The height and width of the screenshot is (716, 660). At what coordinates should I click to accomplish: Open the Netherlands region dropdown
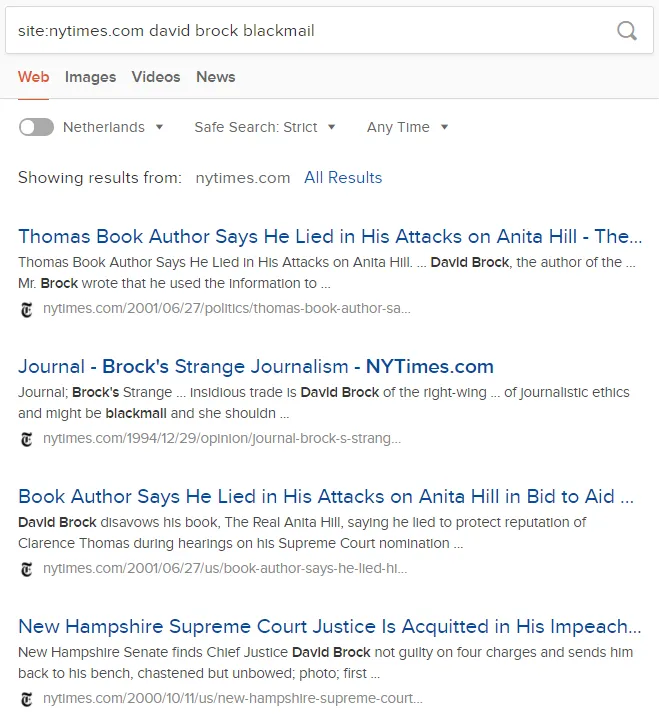click(113, 127)
